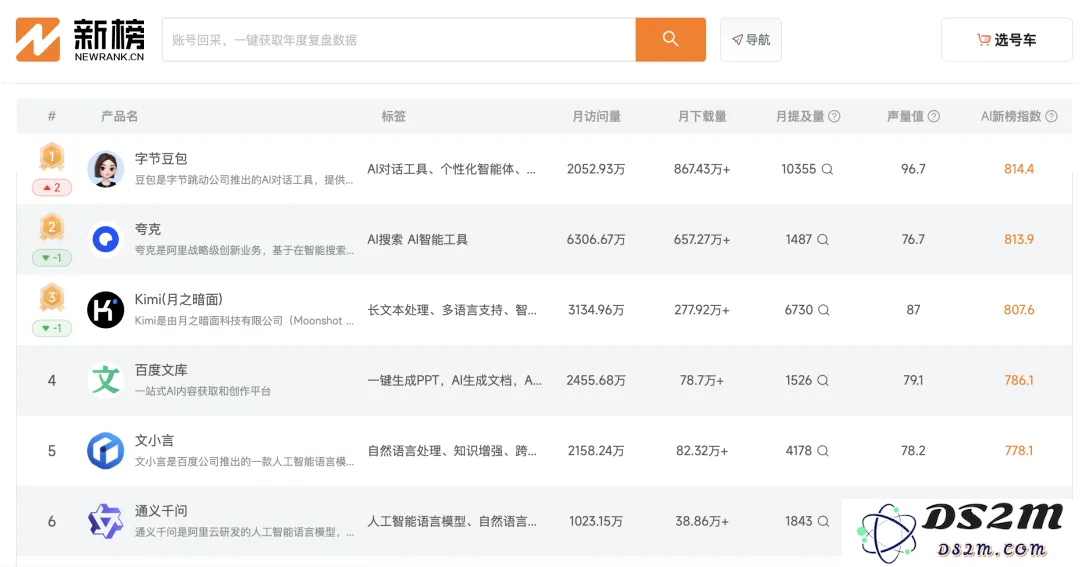This screenshot has width=1080, height=567.
Task: Click monthly downloads value 78.7万+
Action: click(702, 380)
